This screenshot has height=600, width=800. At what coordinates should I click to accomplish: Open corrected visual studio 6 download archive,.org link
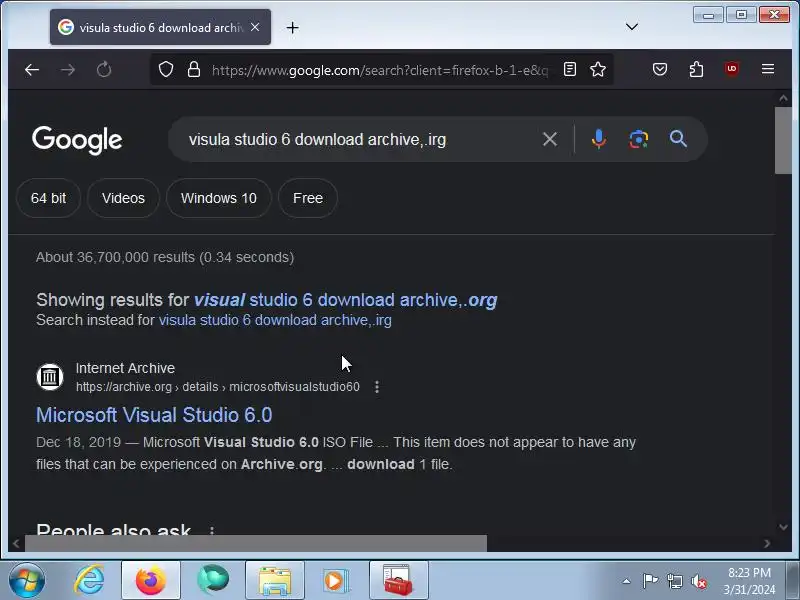tap(345, 300)
